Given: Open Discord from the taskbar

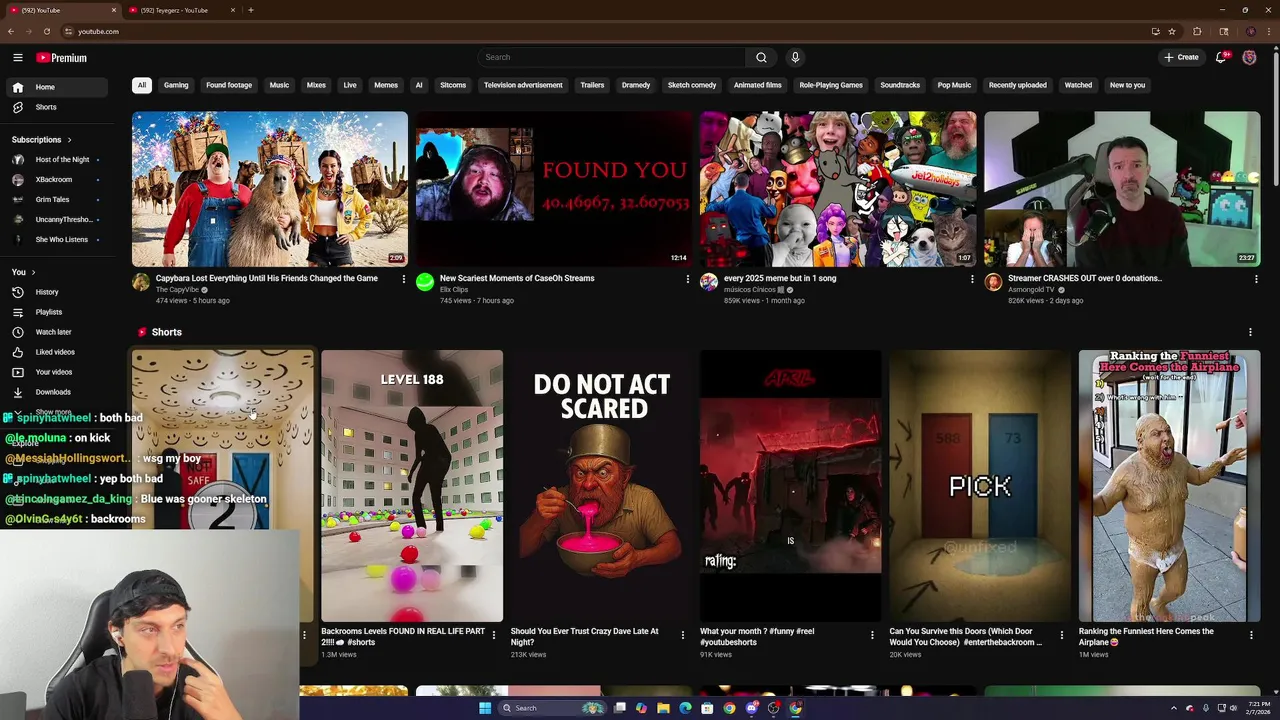Looking at the screenshot, I should 751,708.
